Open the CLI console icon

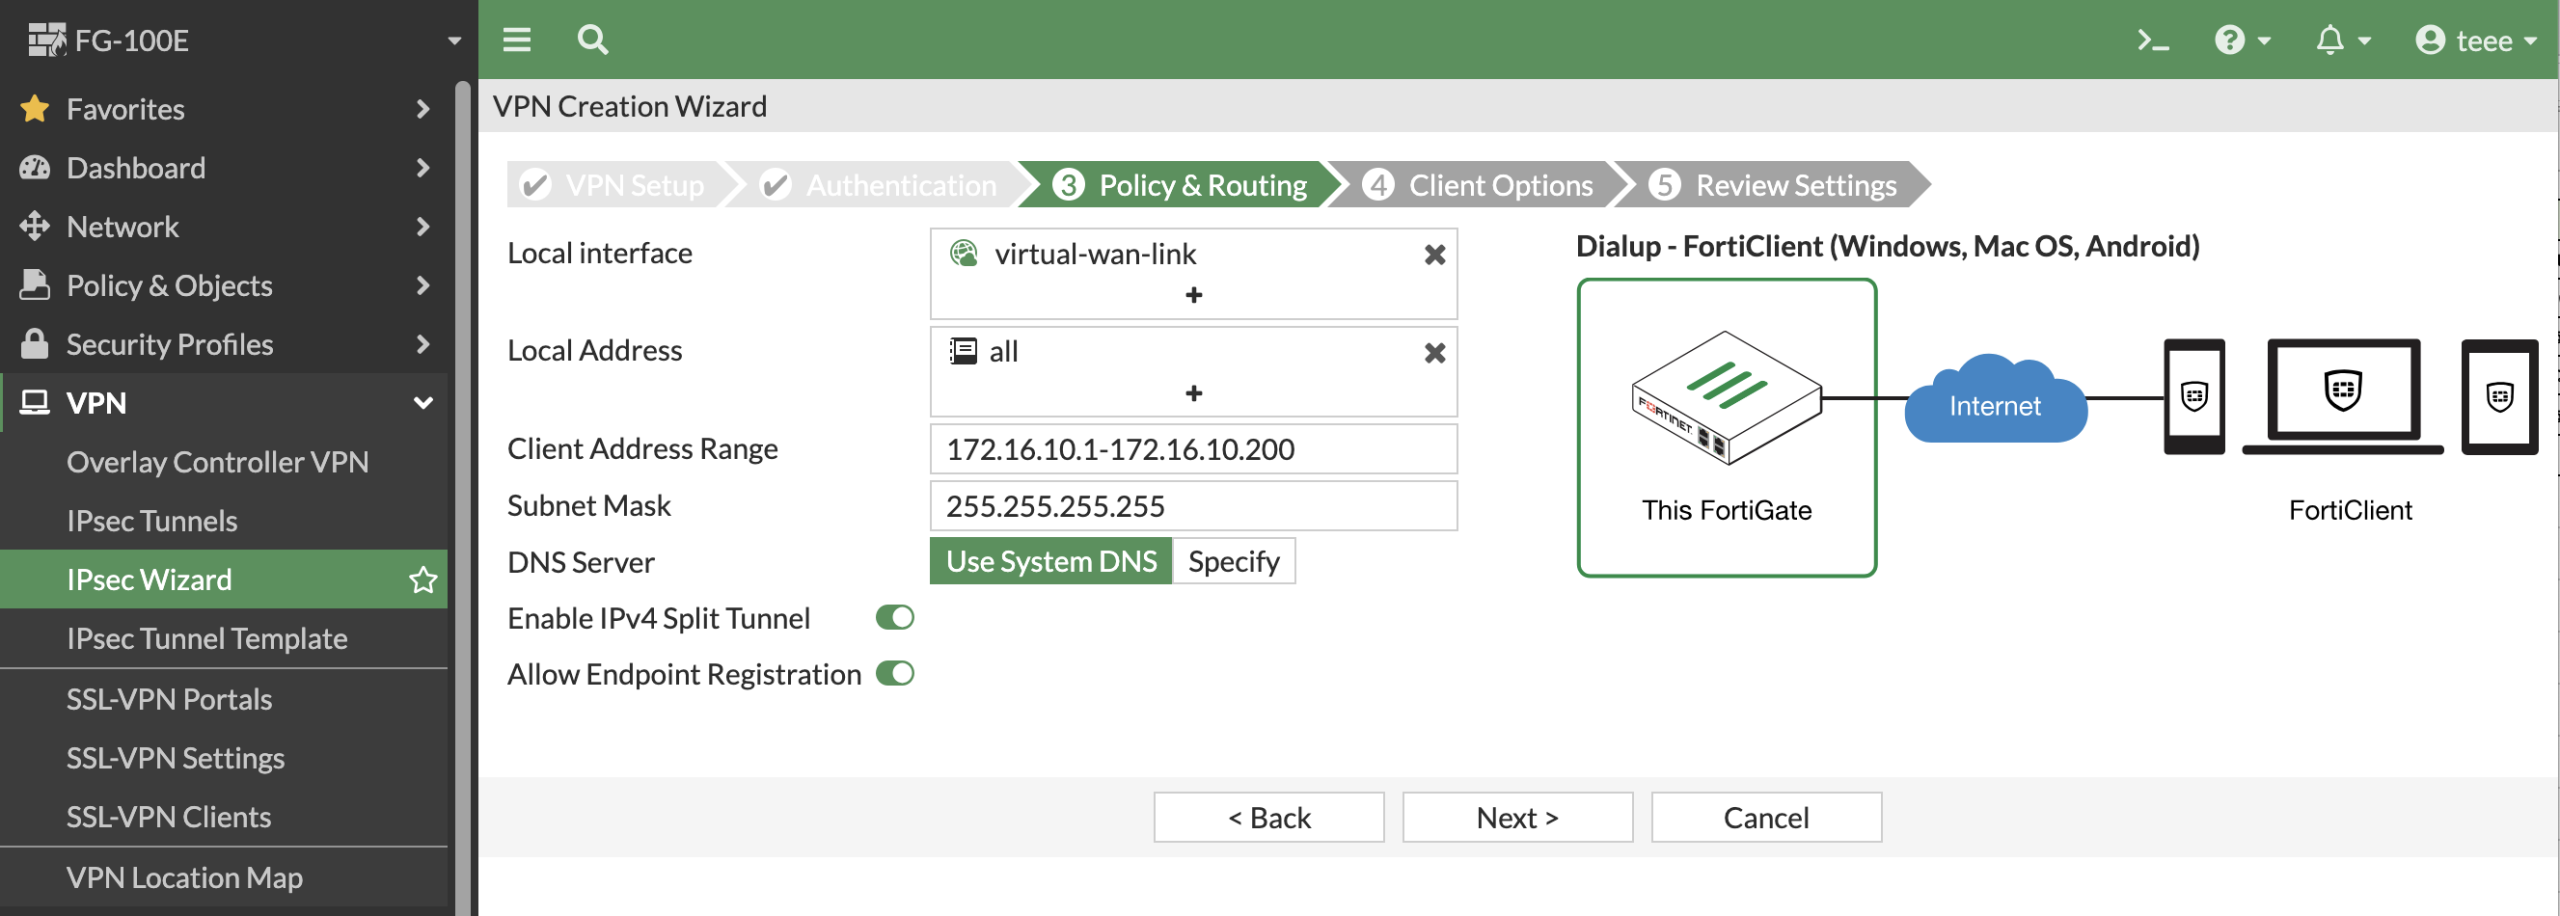click(x=2152, y=41)
